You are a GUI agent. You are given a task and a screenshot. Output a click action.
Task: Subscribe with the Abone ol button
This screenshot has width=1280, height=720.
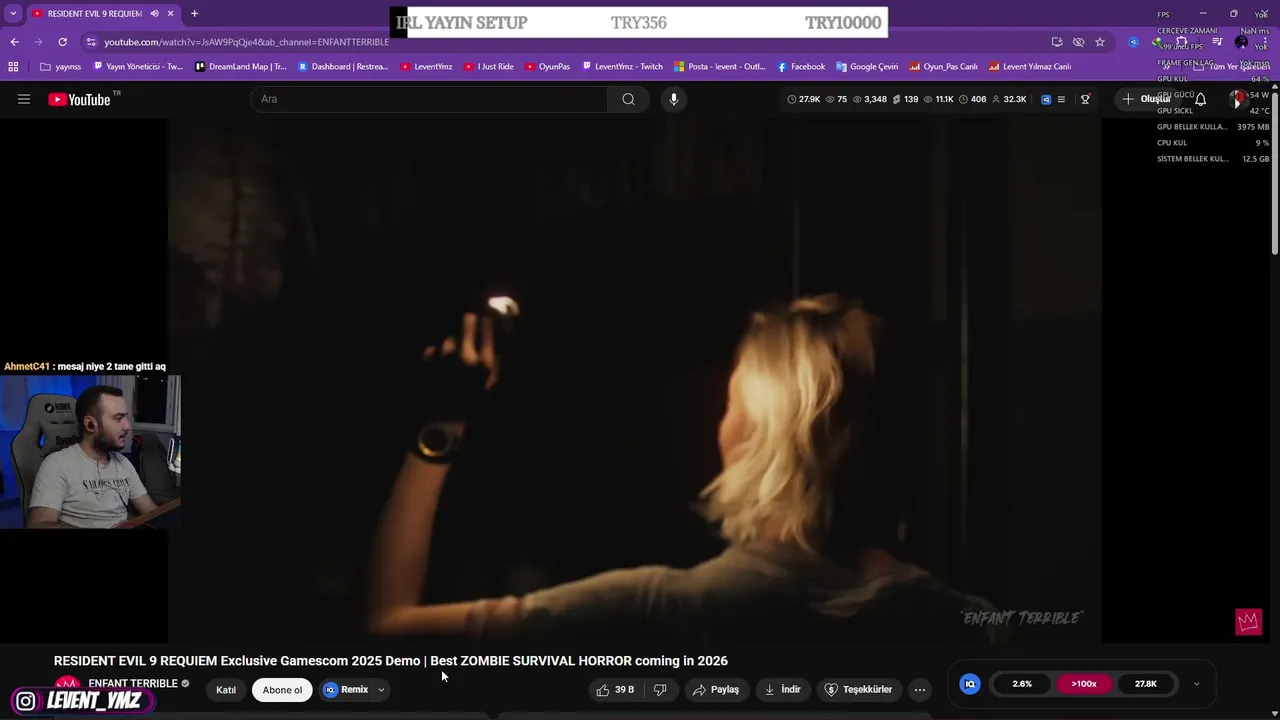coord(282,690)
